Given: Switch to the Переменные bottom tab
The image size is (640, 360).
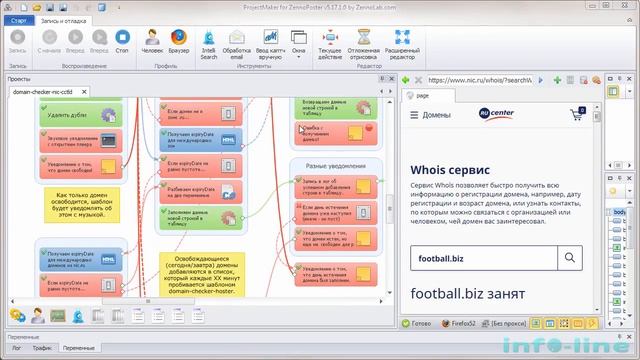Looking at the screenshot, I should pos(79,348).
